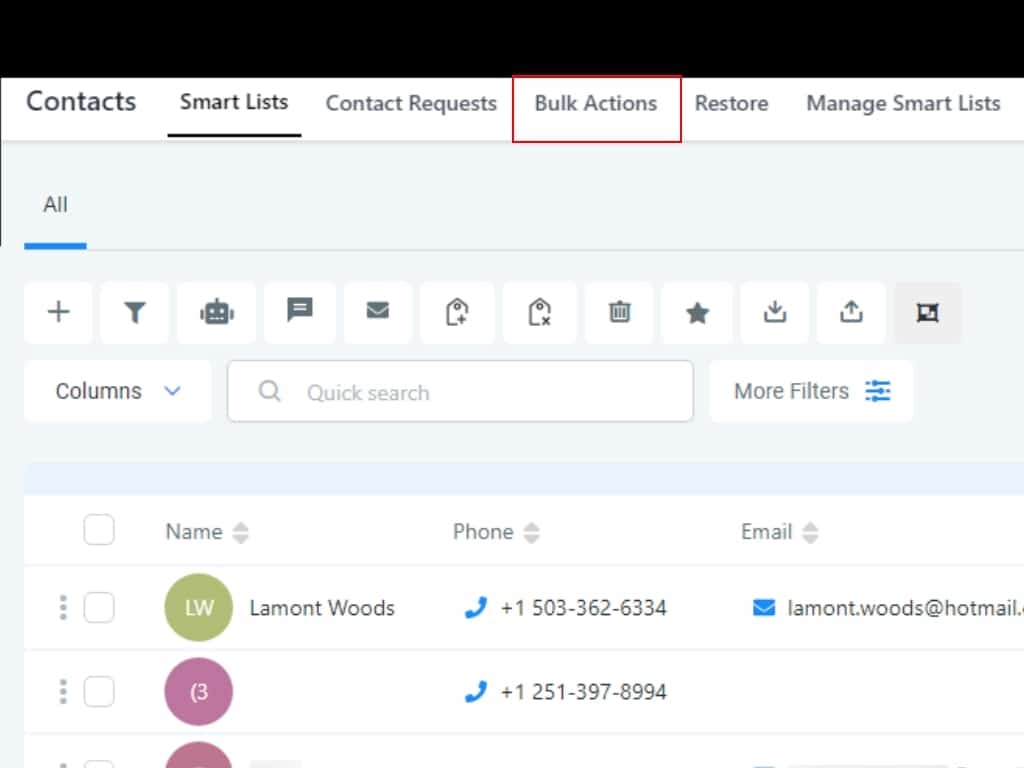The width and height of the screenshot is (1024, 768).
Task: Click the remove tag icon
Action: 540,313
